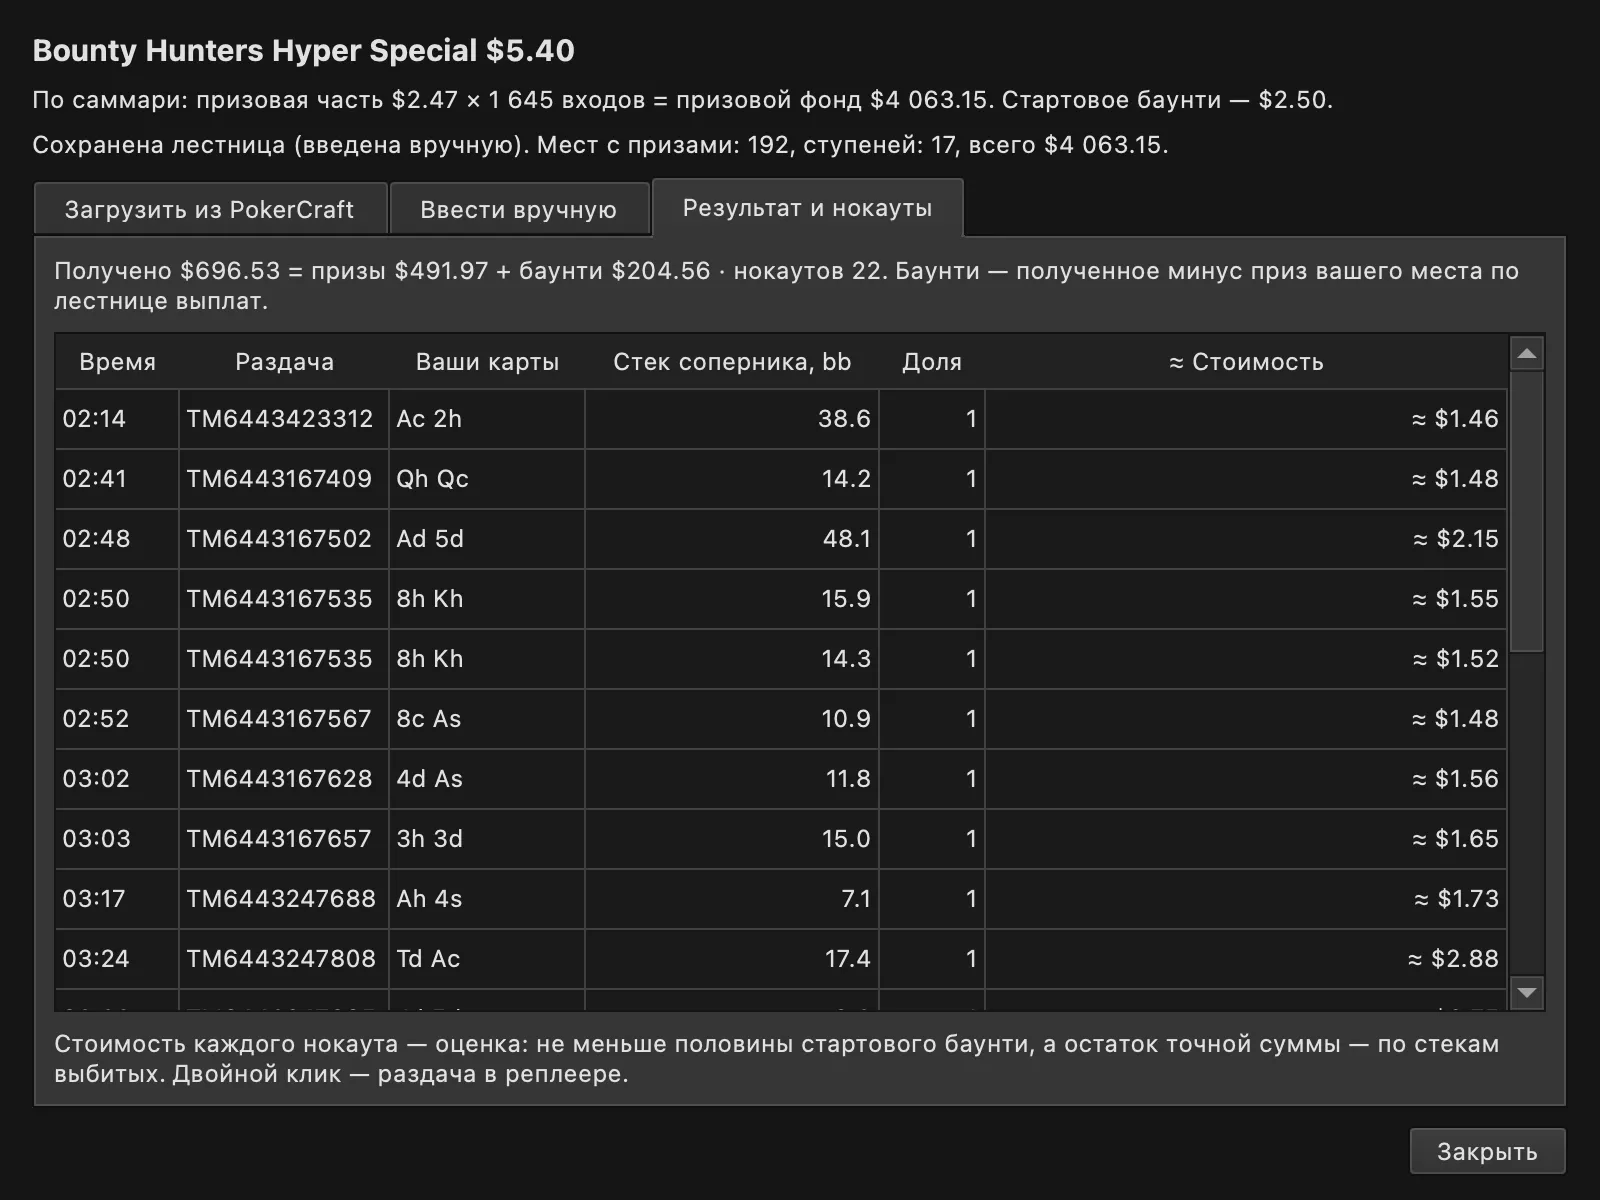Click the 02:41 time cell
1600x1200 pixels.
tap(118, 479)
